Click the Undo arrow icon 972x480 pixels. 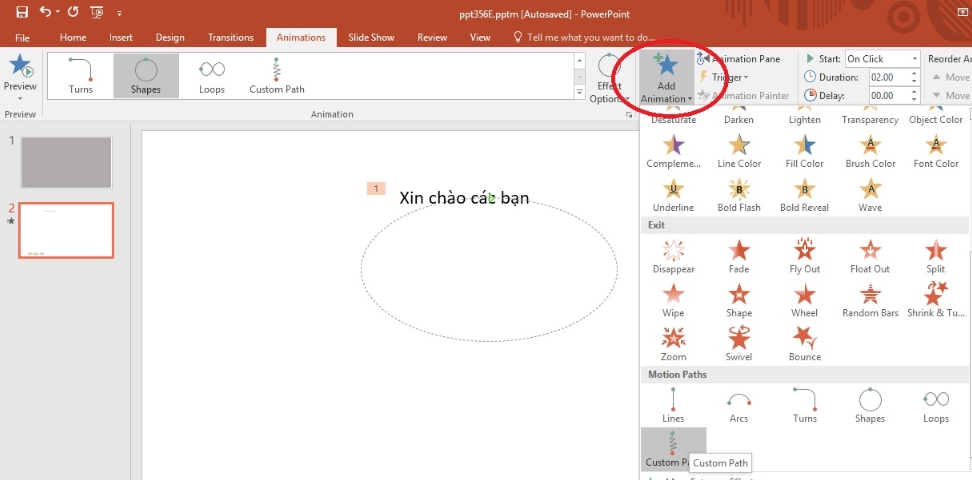pyautogui.click(x=46, y=12)
